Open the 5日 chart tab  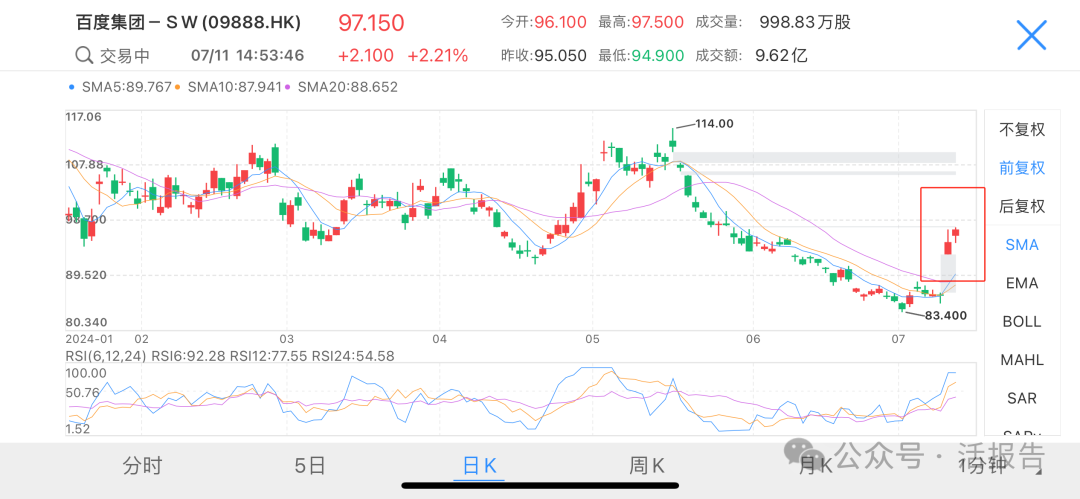[310, 465]
